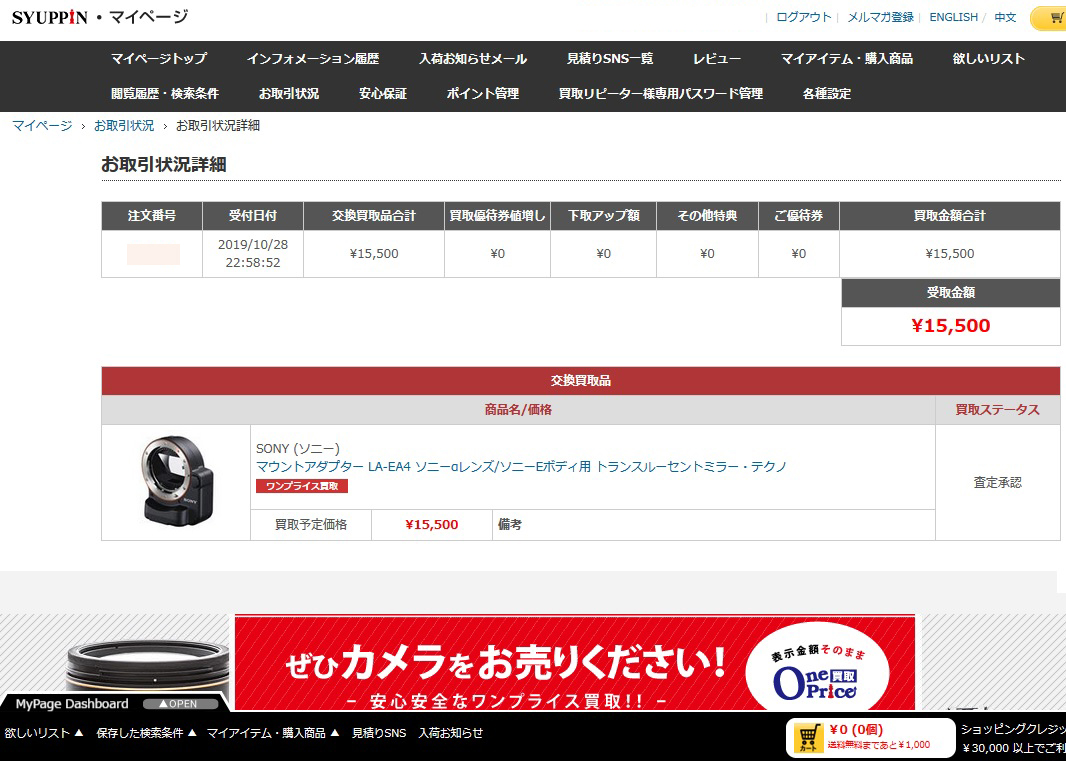Click the 交換買取品合計 column header
This screenshot has width=1066, height=761.
374,216
